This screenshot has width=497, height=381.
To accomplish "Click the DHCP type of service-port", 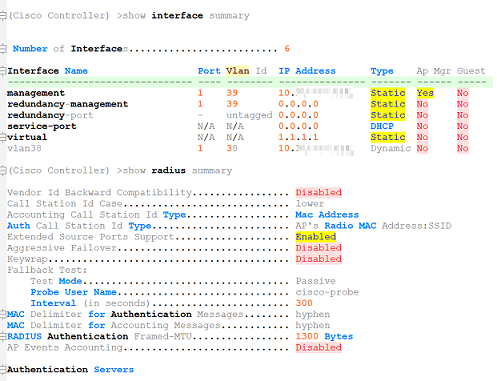I will [382, 126].
